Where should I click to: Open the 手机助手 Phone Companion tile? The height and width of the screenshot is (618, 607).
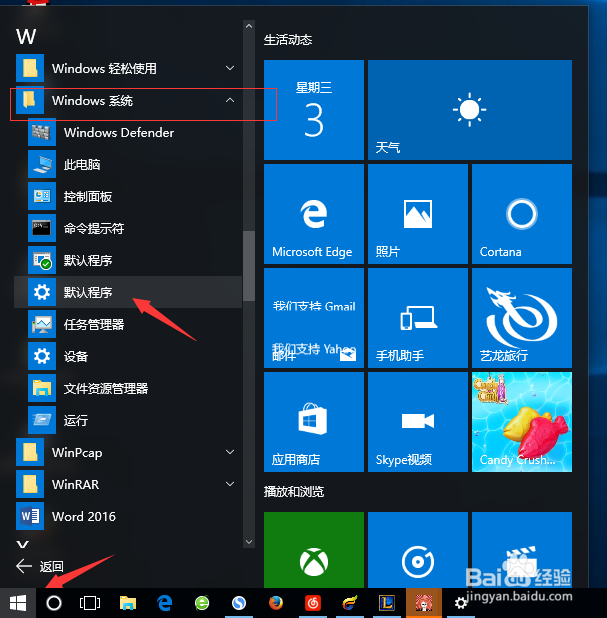tap(418, 318)
